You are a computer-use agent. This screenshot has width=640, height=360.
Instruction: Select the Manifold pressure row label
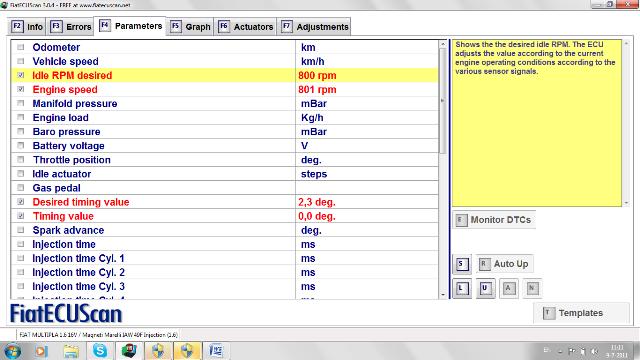(75, 104)
